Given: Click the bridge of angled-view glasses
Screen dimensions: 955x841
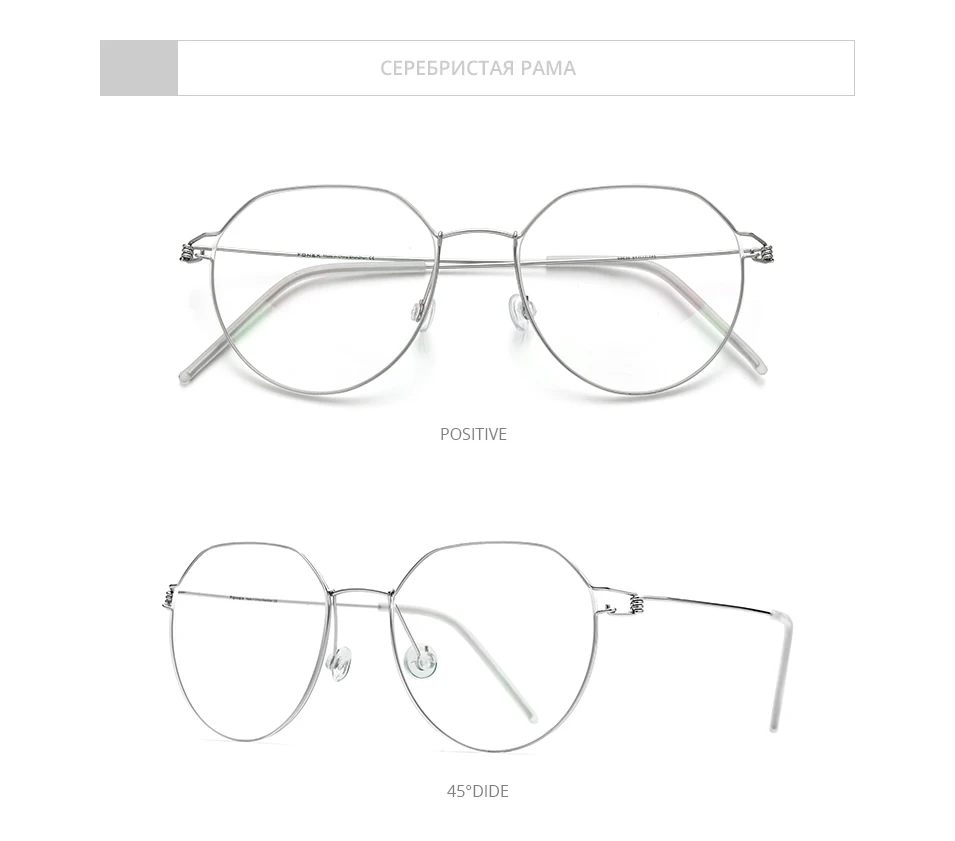Looking at the screenshot, I should (x=361, y=592).
